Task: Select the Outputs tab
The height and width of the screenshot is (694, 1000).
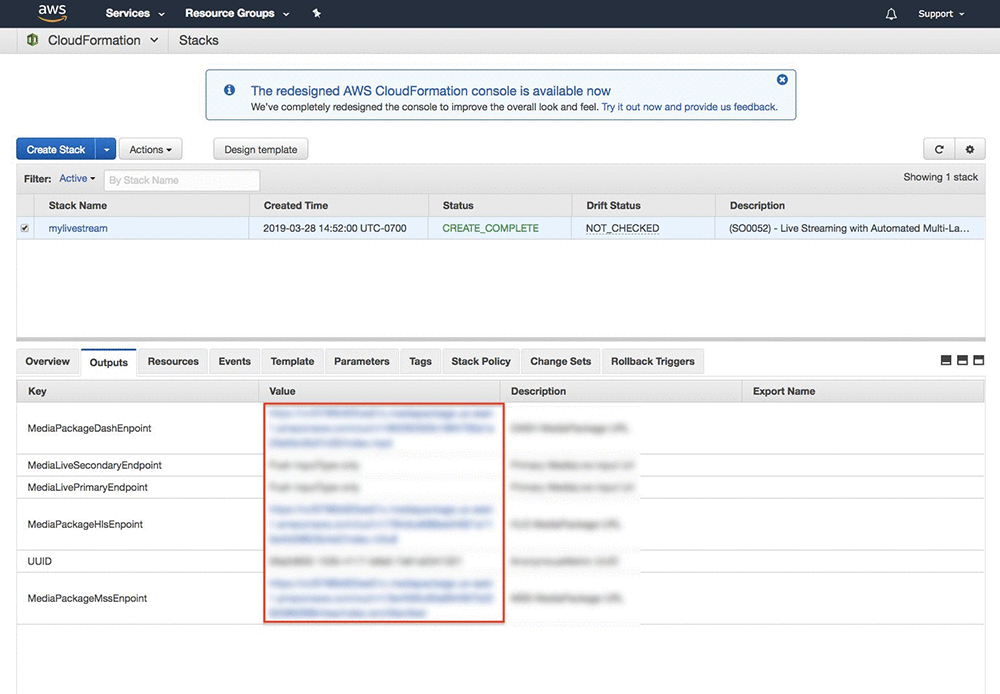Action: (x=108, y=362)
